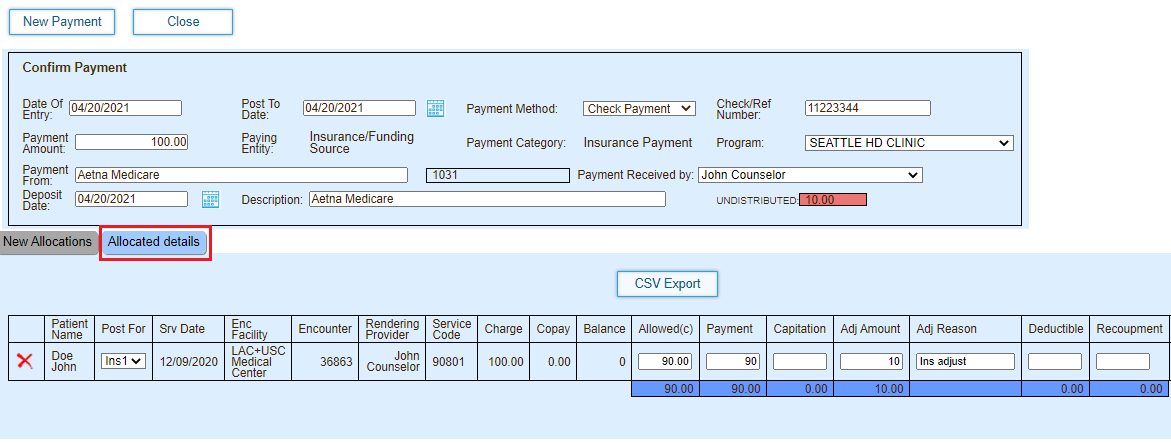Image resolution: width=1171 pixels, height=443 pixels.
Task: Open the Program dropdown showing SEATTLE HD CLINIC
Action: tap(909, 143)
